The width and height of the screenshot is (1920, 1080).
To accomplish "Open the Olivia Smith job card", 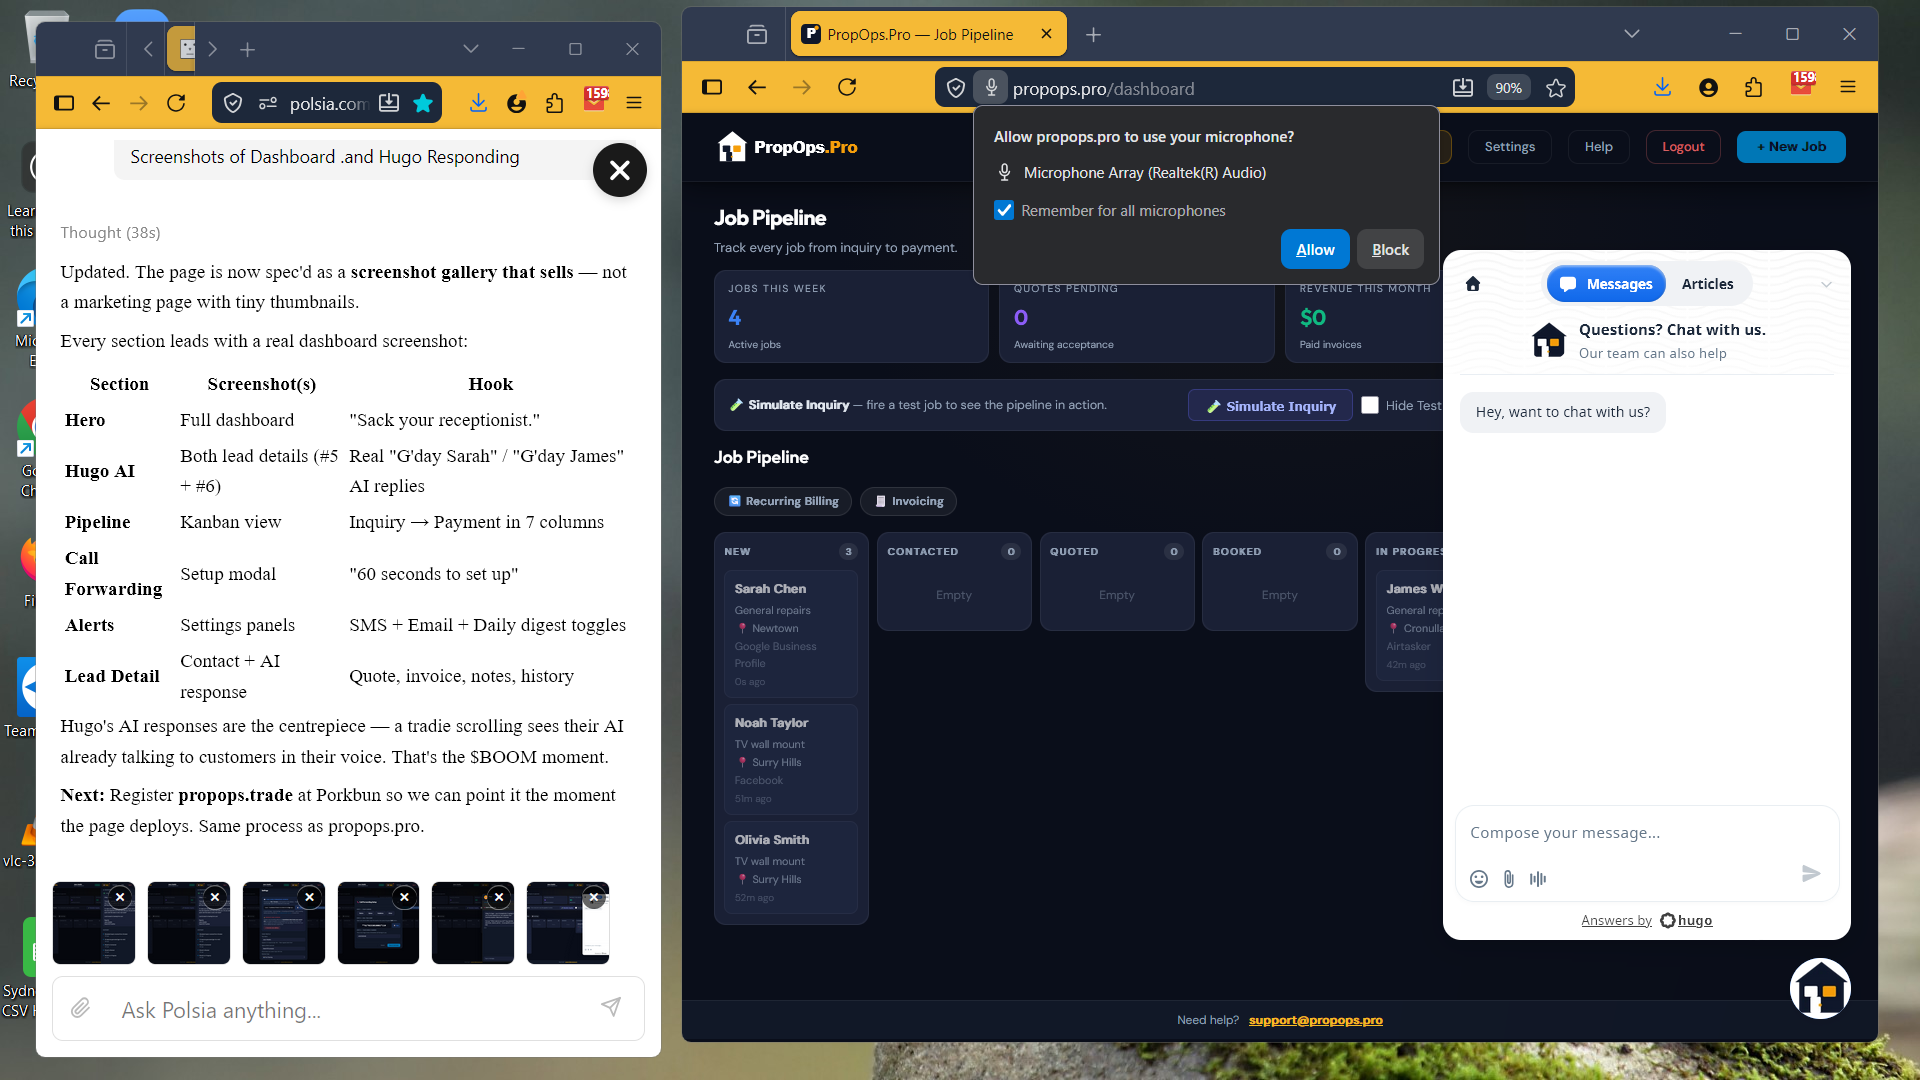I will [790, 867].
